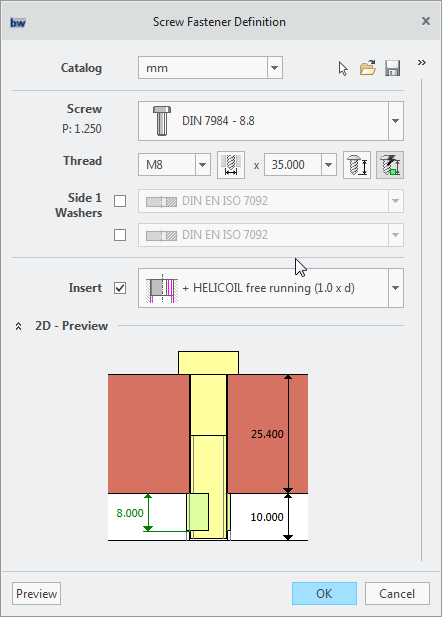Open the Catalog mm dropdown
Viewport: 442px width, 617px height.
click(275, 68)
